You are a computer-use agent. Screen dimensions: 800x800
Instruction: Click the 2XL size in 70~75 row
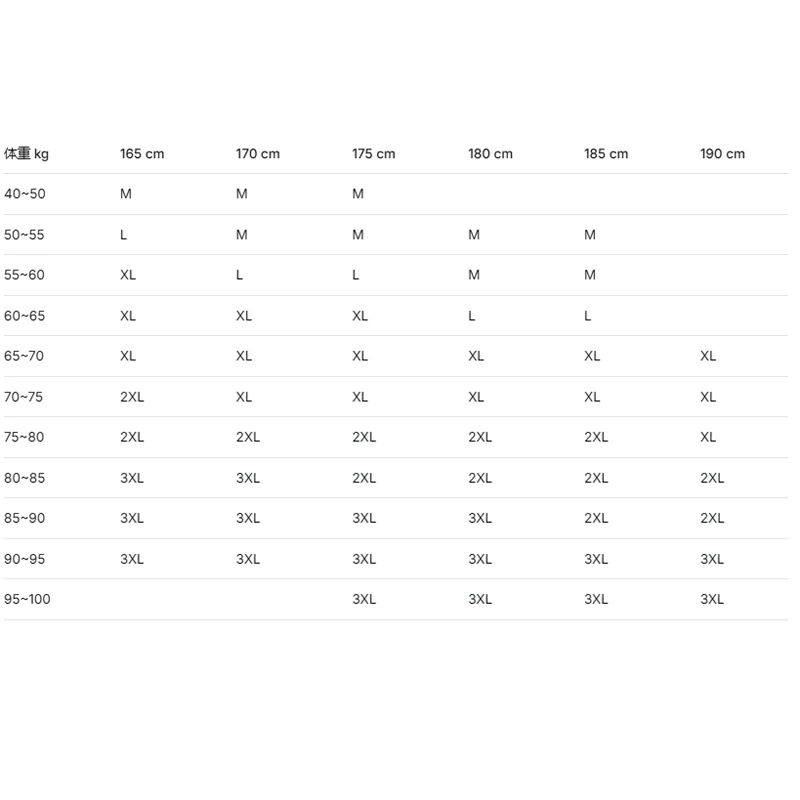tap(132, 397)
